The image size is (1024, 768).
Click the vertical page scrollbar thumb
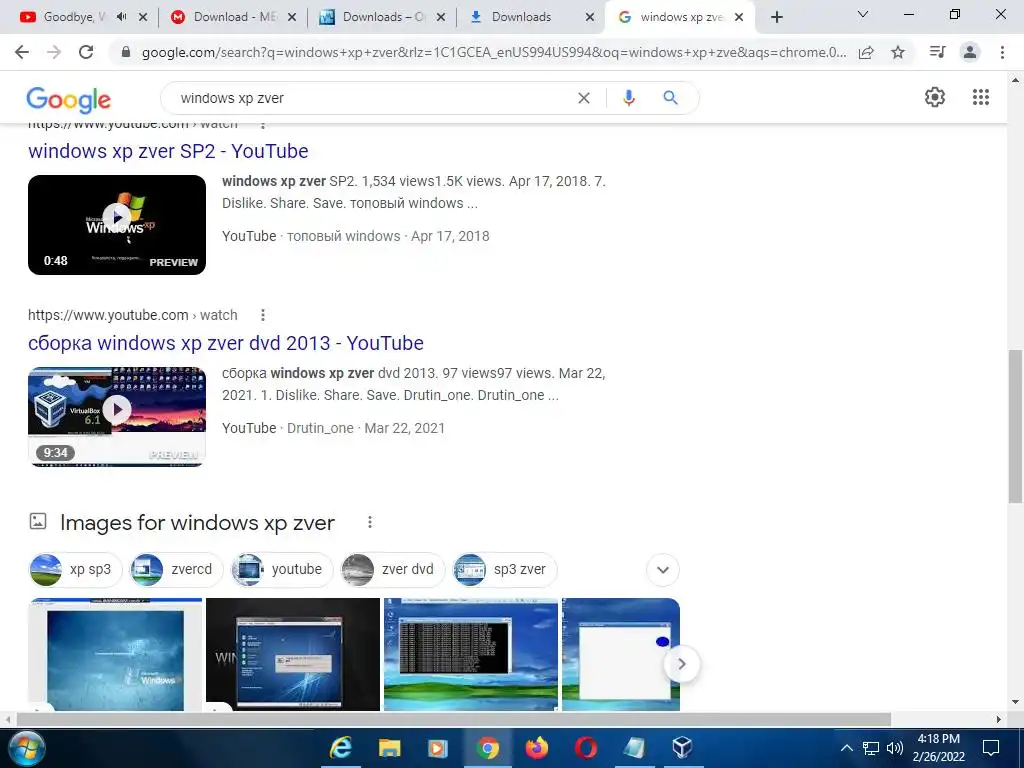1015,426
